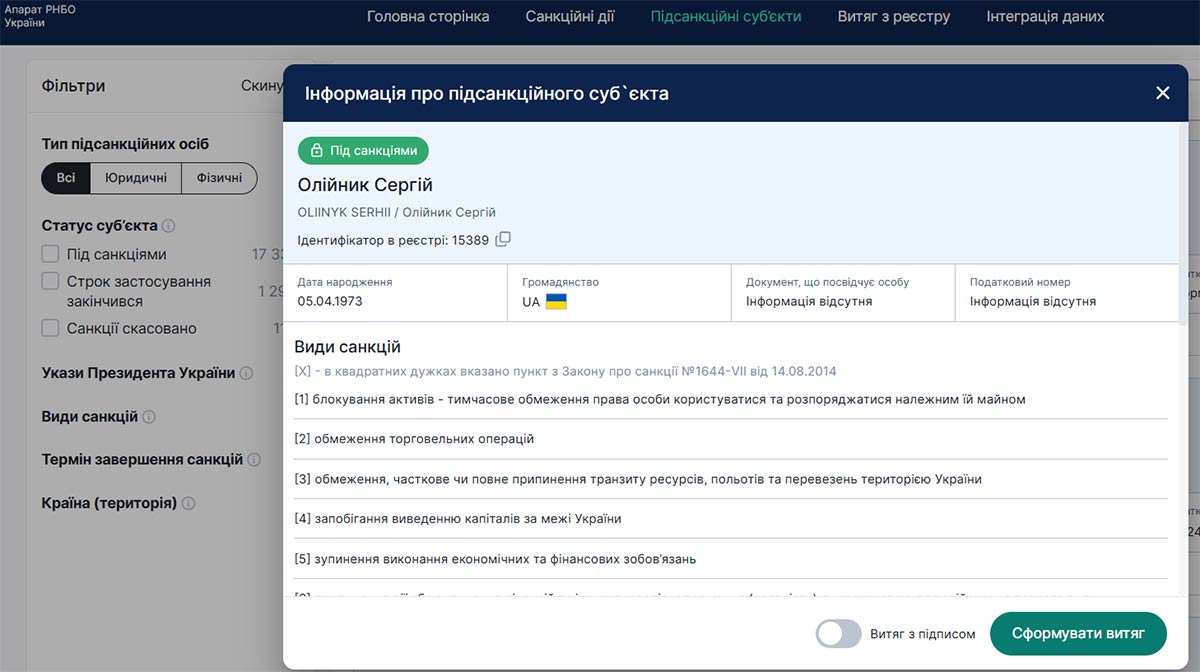Check the Під санкціями checkbox

pyautogui.click(x=51, y=254)
